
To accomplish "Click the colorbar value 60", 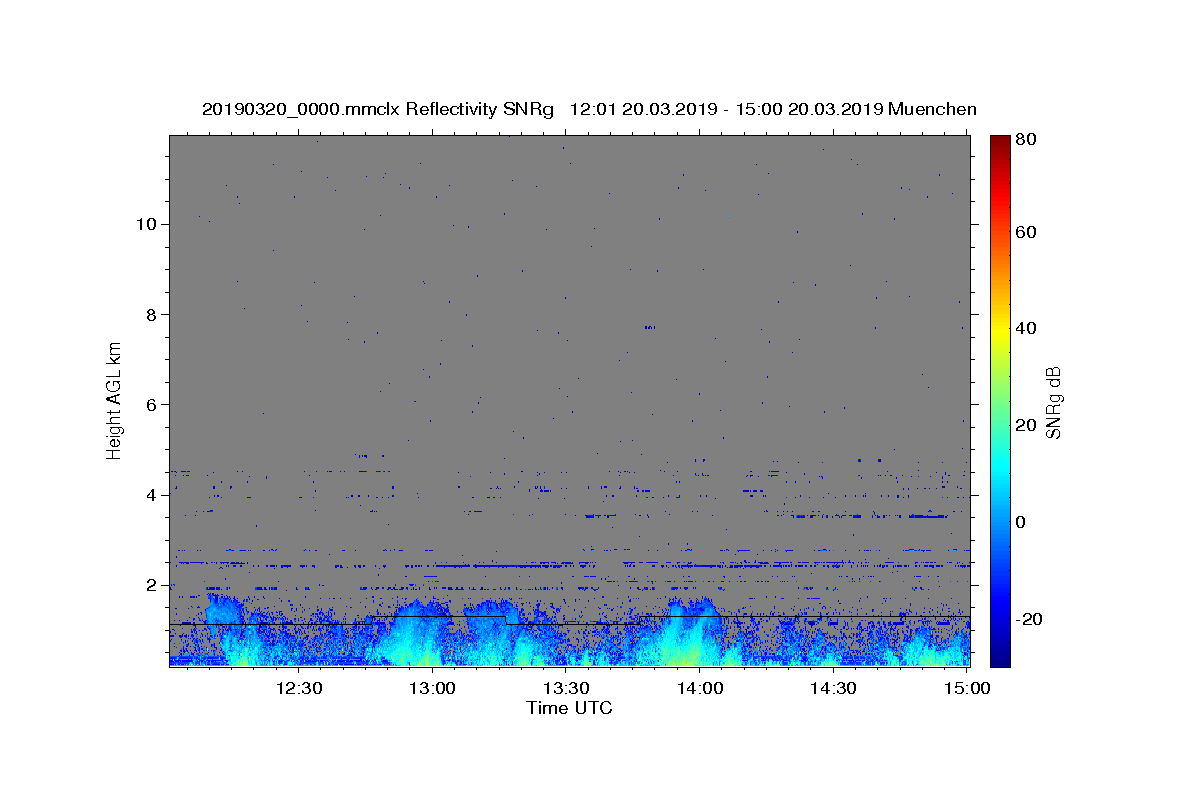I will tap(1028, 232).
